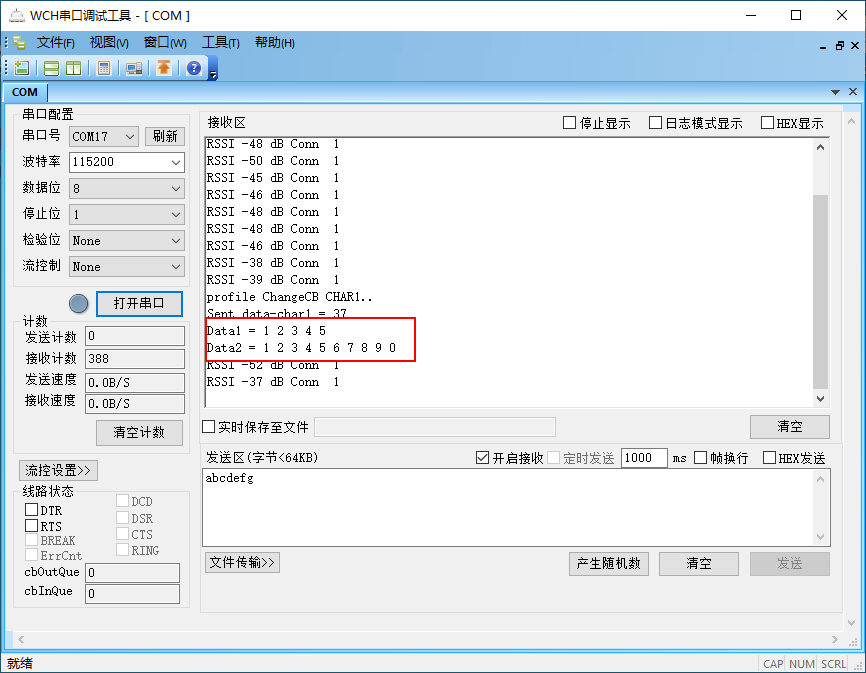Screen dimensions: 866x673
Task: Click the receive area scroll up arrow
Action: coord(820,147)
